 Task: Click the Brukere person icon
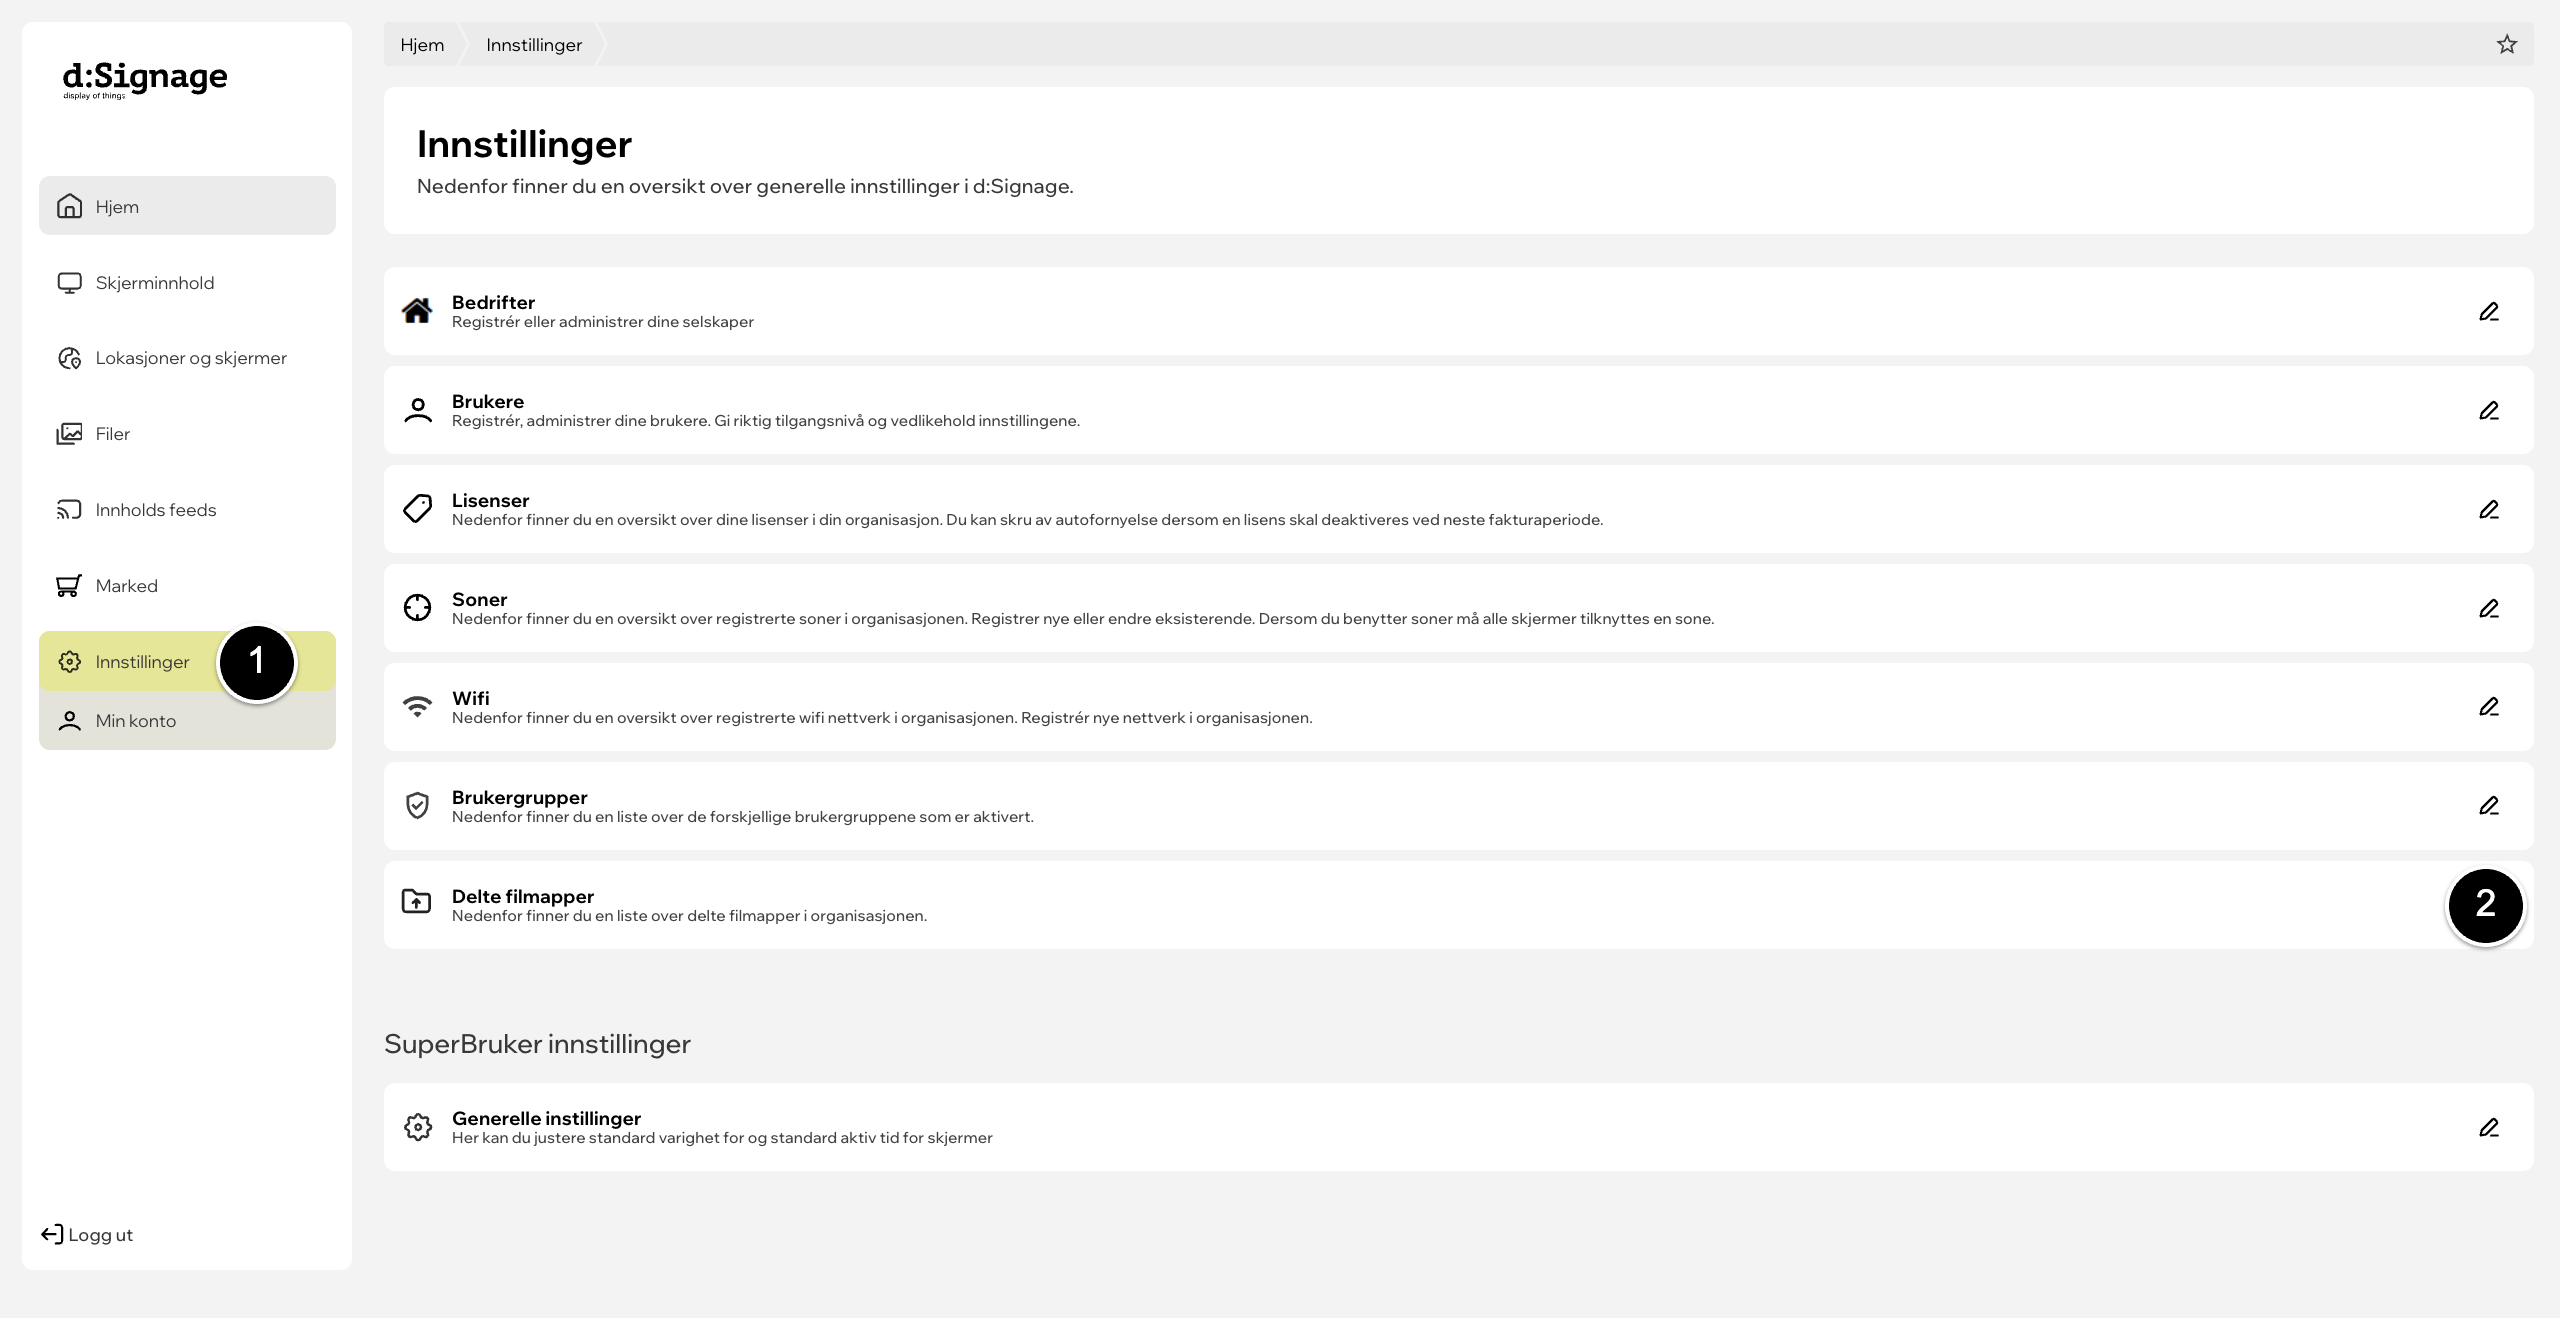point(418,410)
